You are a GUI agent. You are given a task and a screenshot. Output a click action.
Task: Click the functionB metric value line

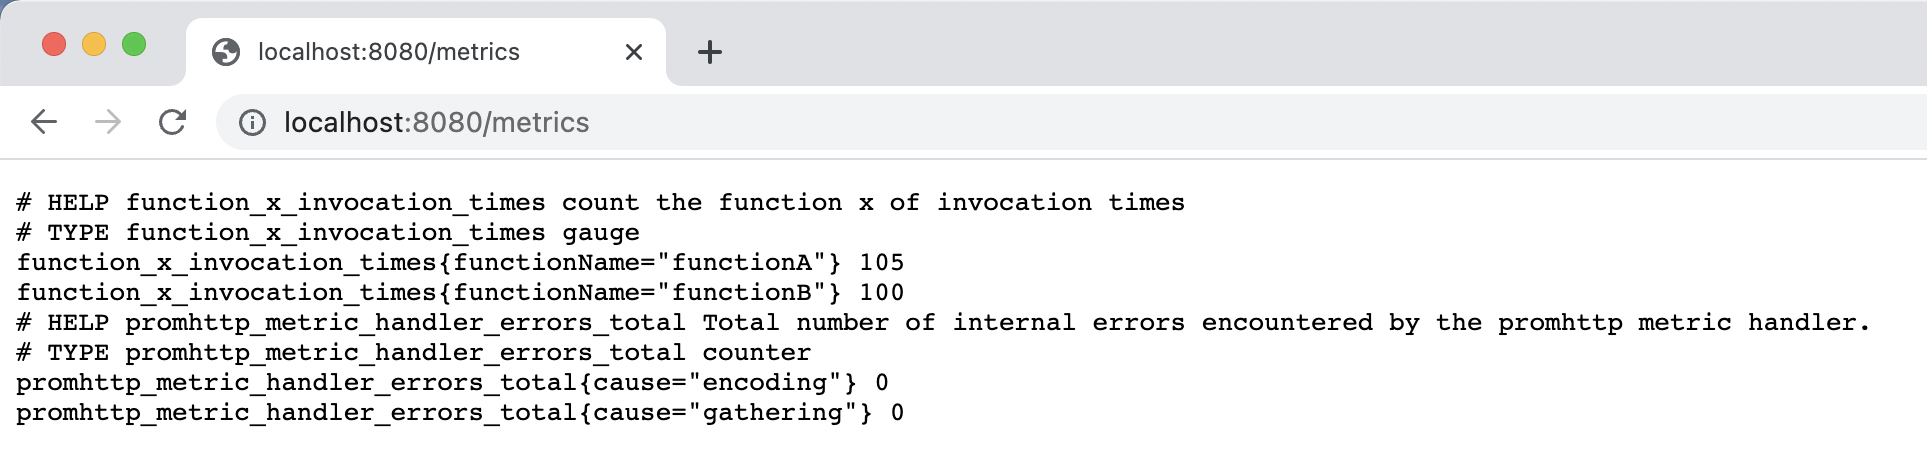[x=460, y=293]
